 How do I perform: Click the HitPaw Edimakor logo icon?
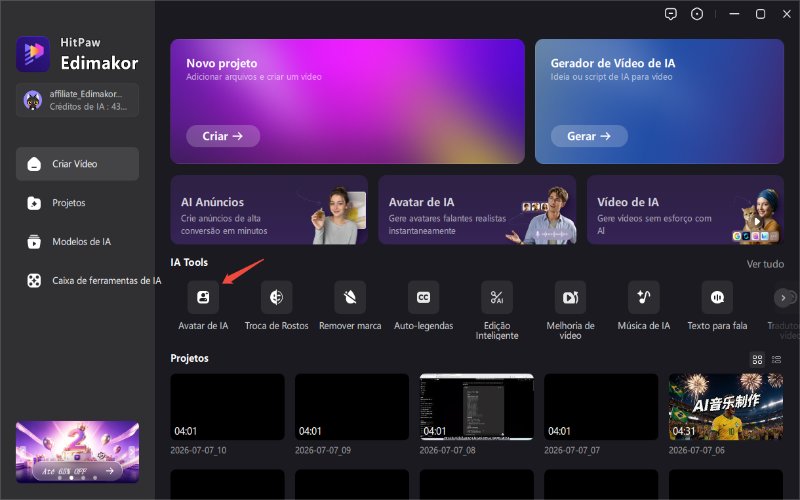click(x=33, y=54)
